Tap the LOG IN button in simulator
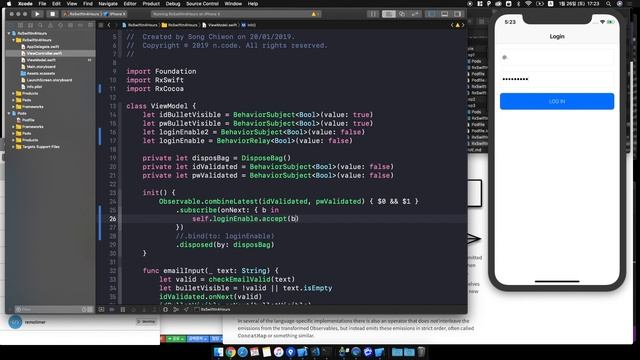Screen dimensions: 640x360 pyautogui.click(x=557, y=101)
